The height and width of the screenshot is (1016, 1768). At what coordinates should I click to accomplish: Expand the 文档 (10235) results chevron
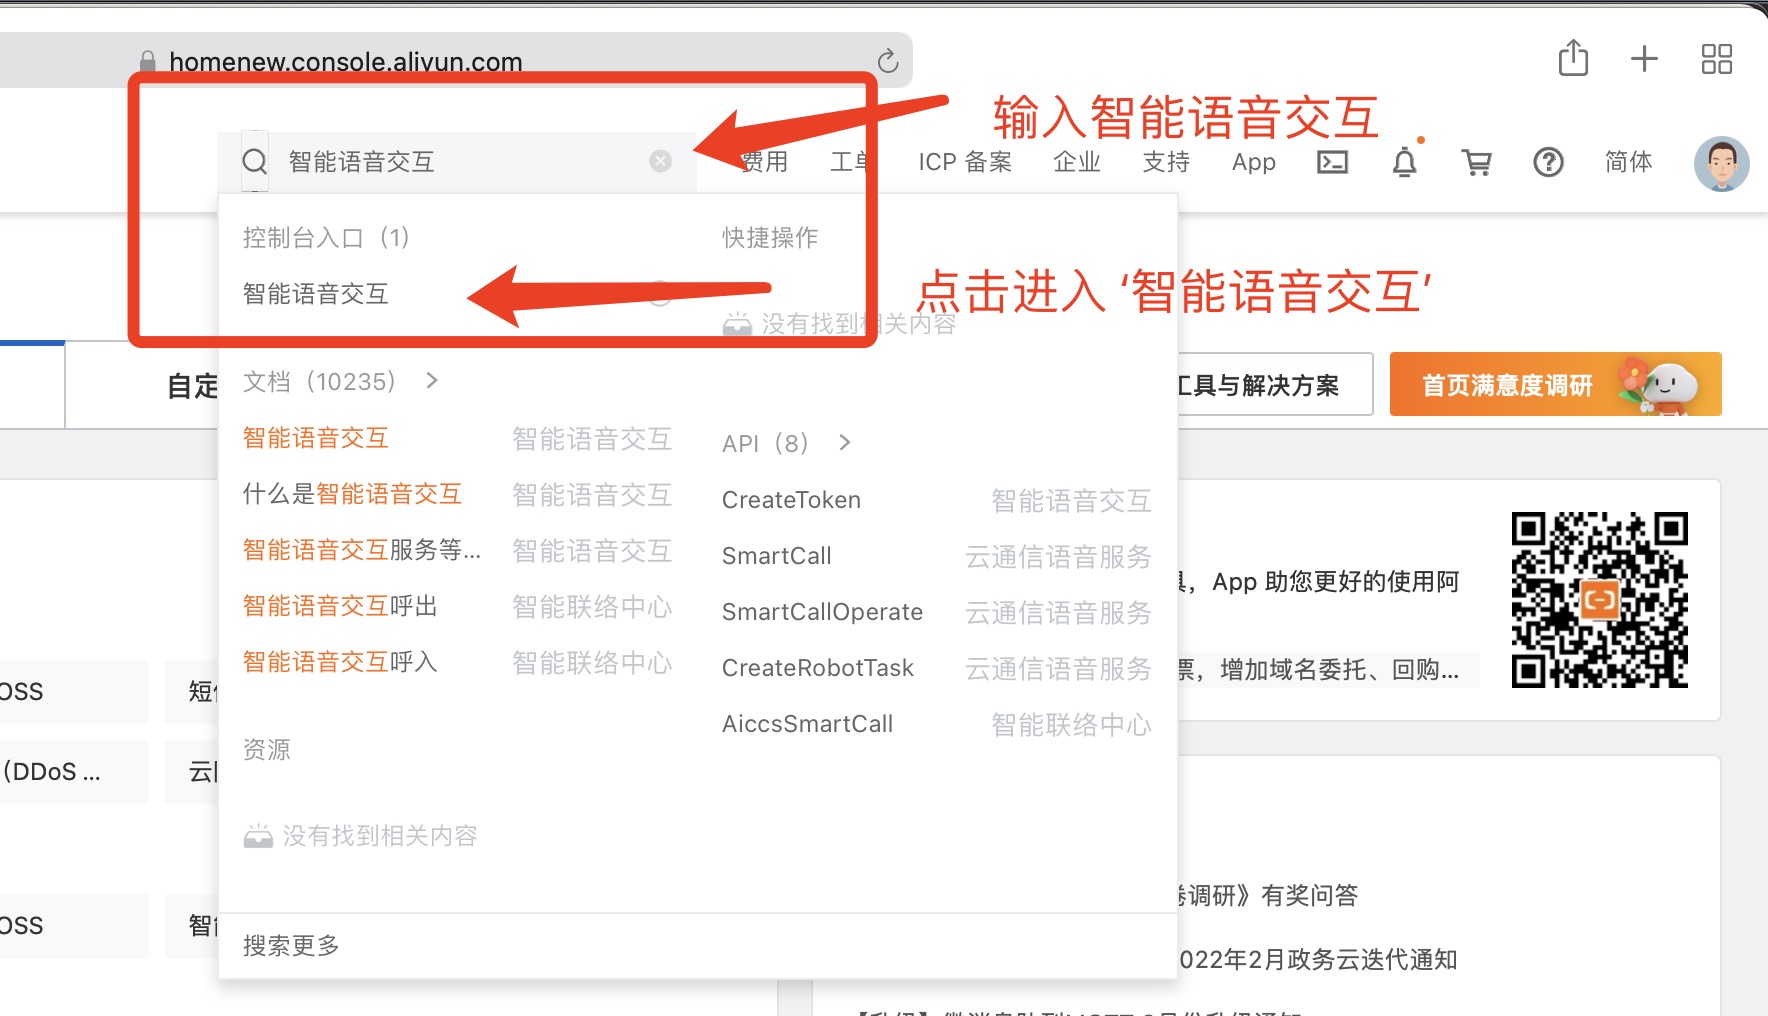pos(432,381)
